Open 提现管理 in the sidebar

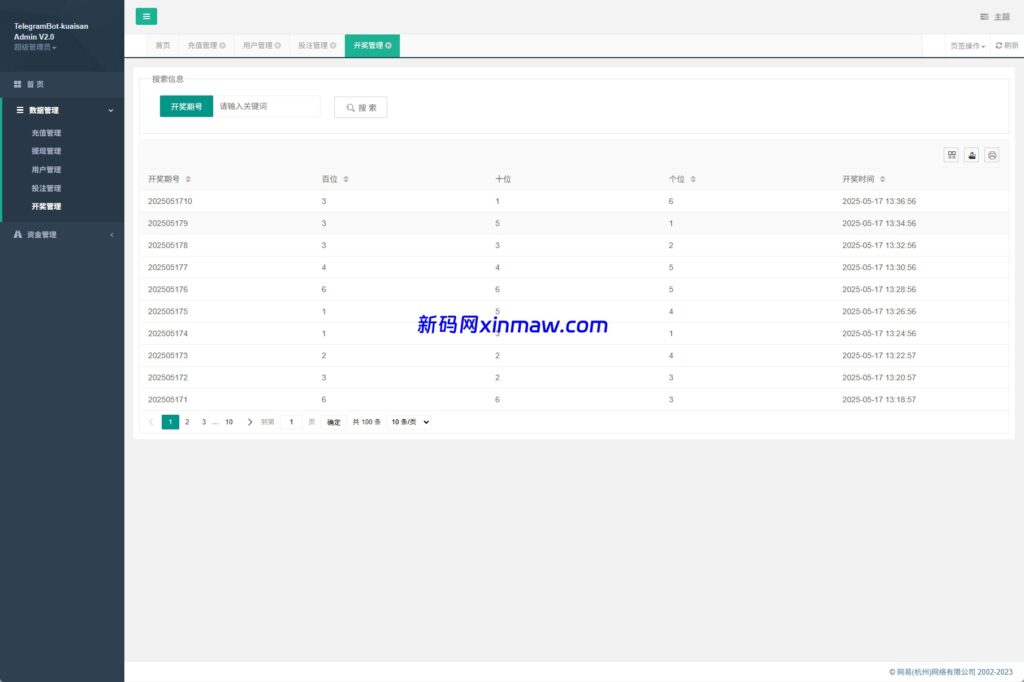[46, 151]
